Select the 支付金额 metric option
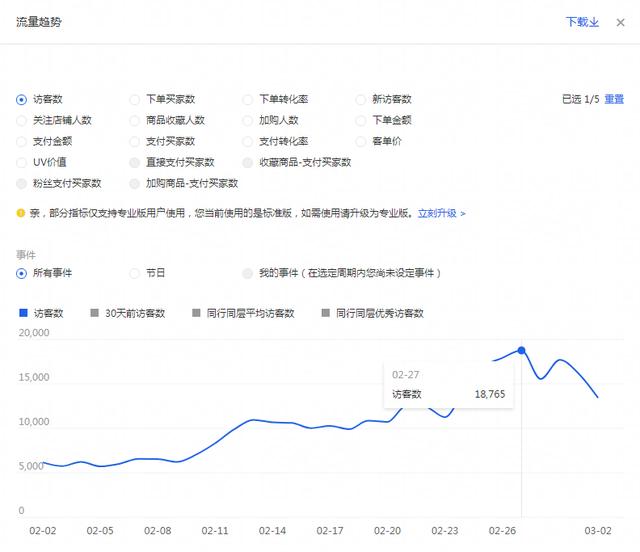640x552 pixels. 21,142
